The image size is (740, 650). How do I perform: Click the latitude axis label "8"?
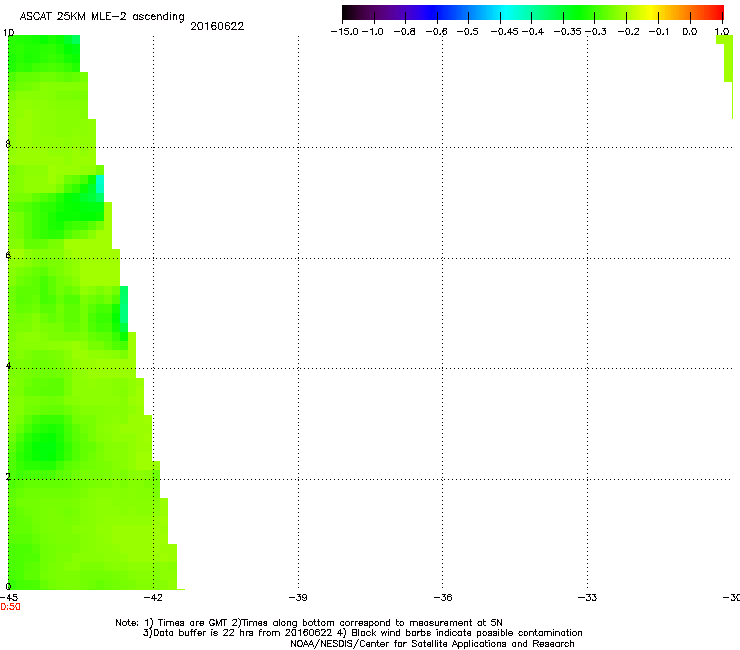click(x=8, y=144)
